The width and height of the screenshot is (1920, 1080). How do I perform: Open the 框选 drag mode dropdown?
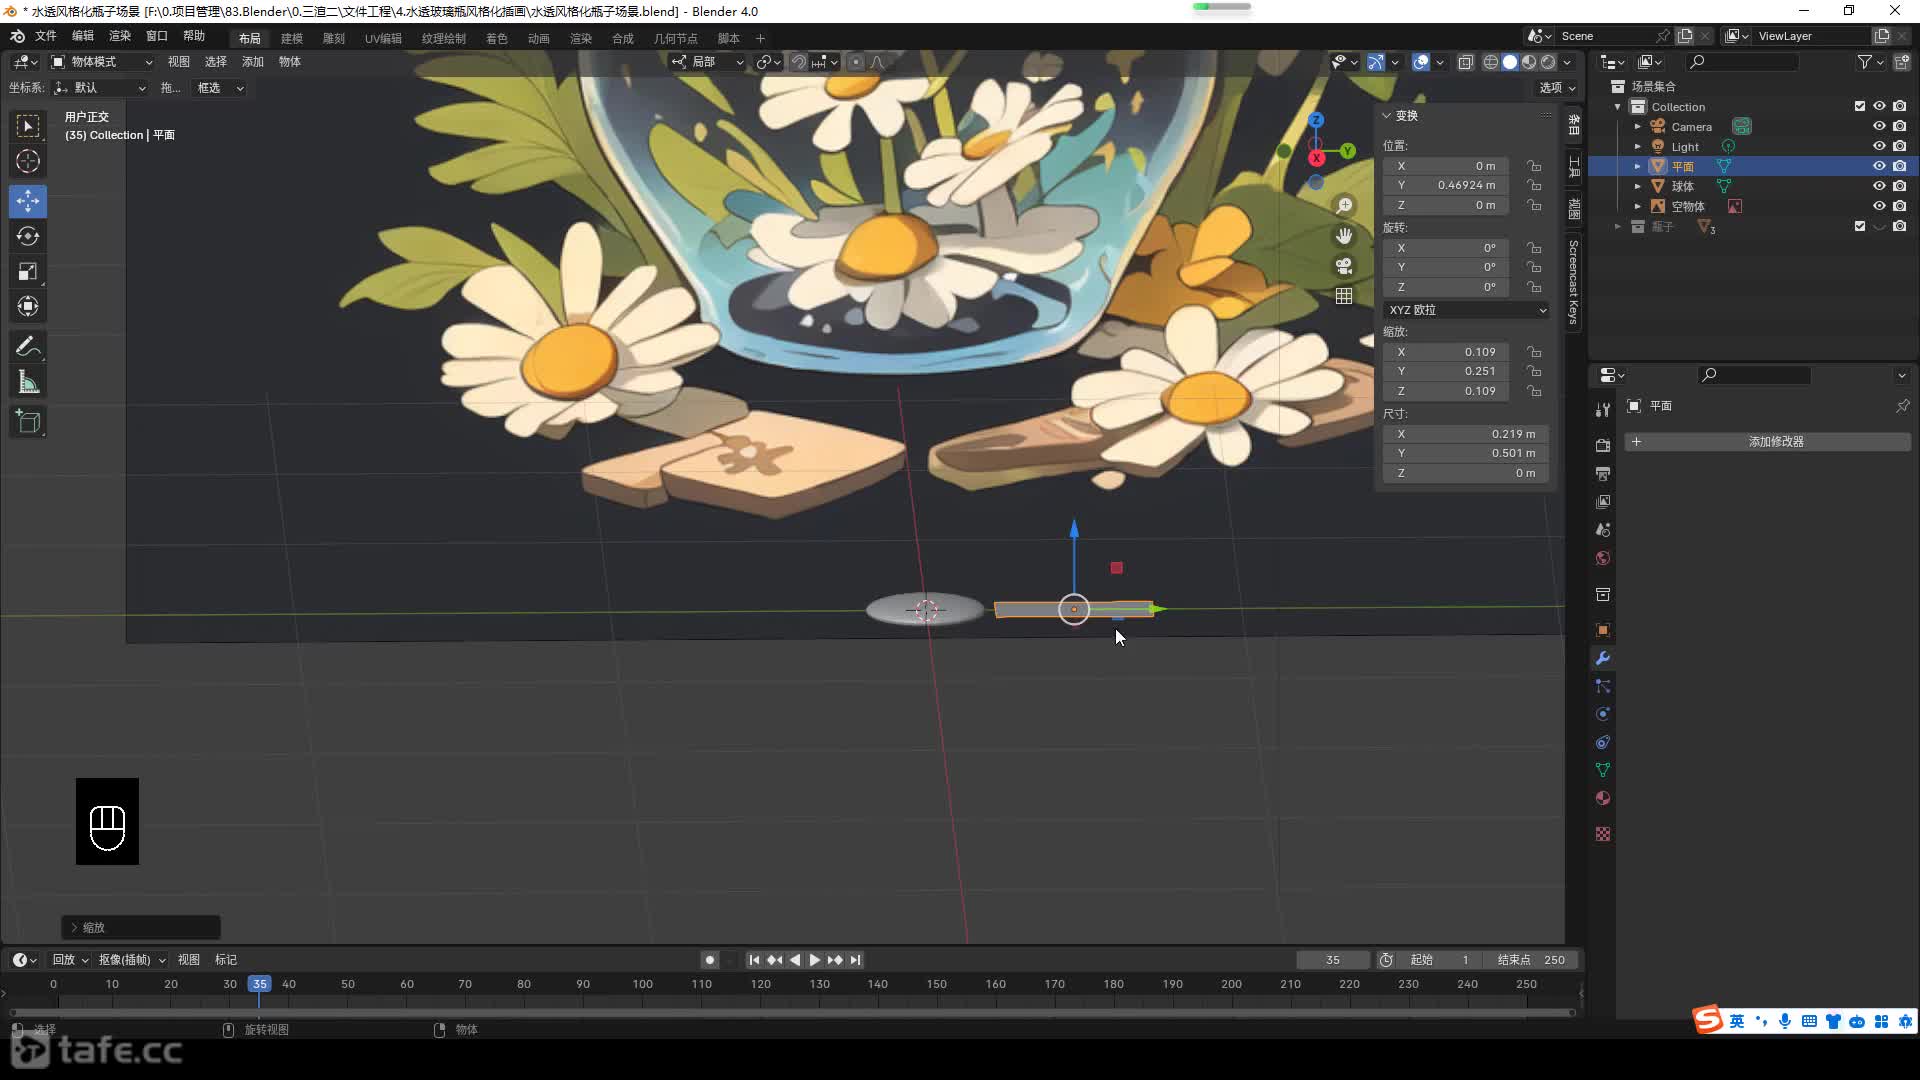coord(219,88)
